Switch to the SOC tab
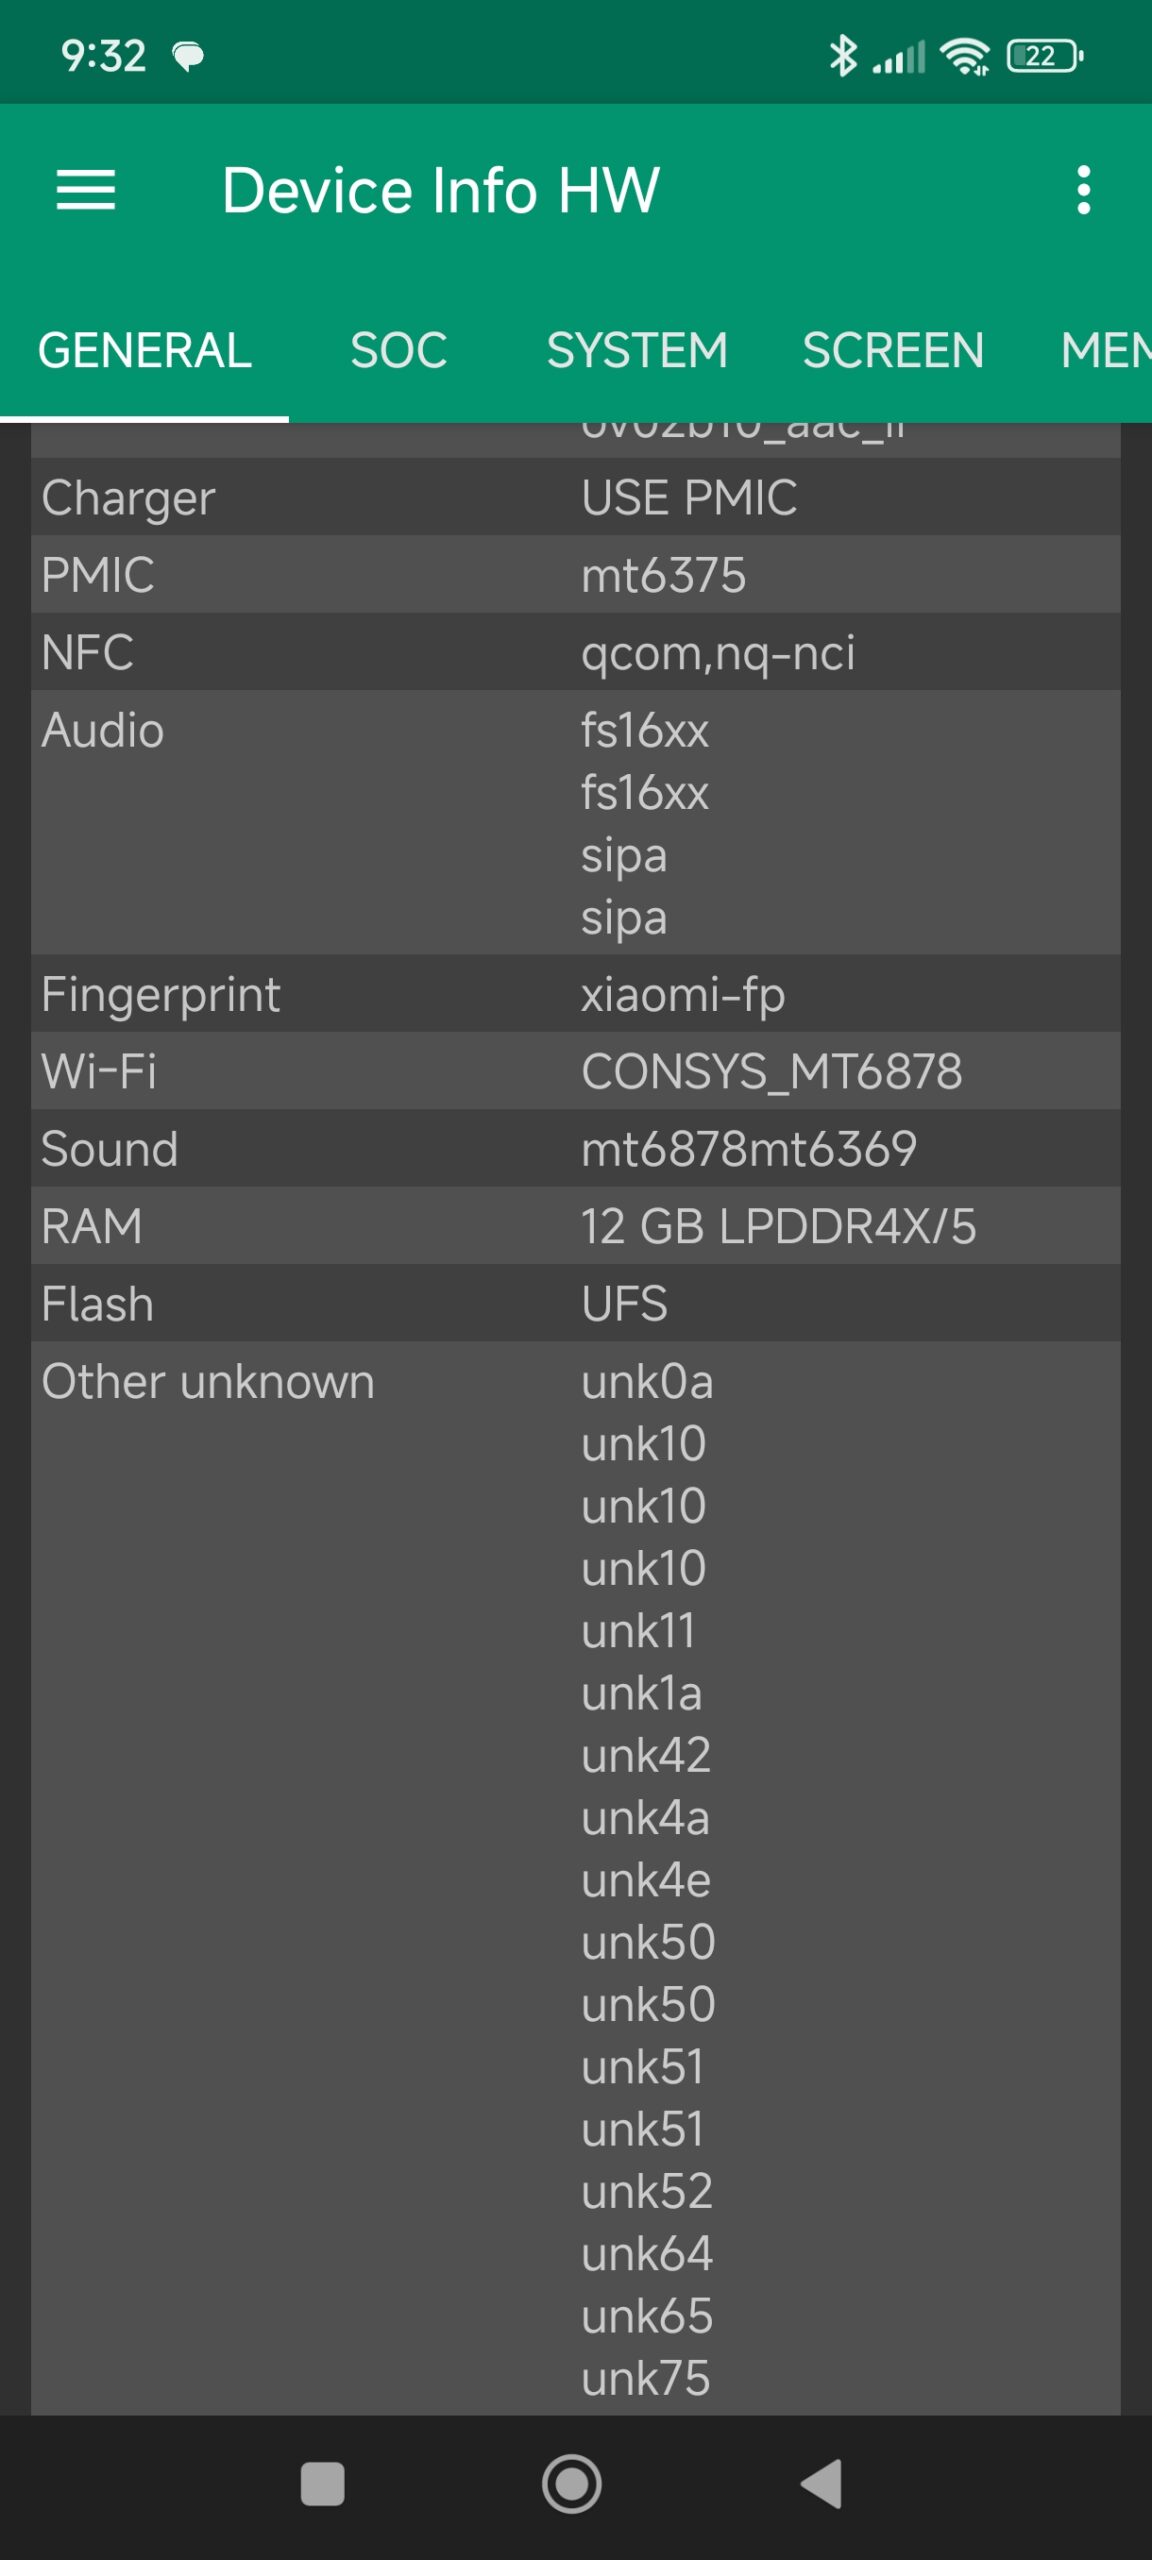The image size is (1152, 2560). pyautogui.click(x=398, y=350)
